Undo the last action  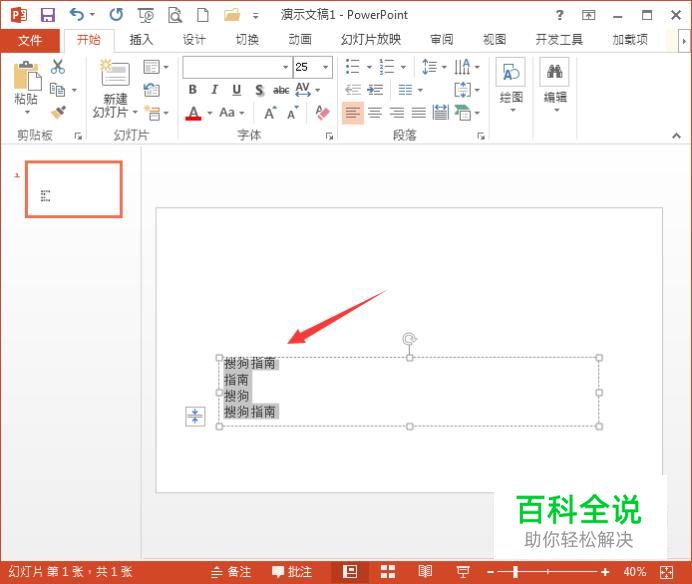pos(77,15)
